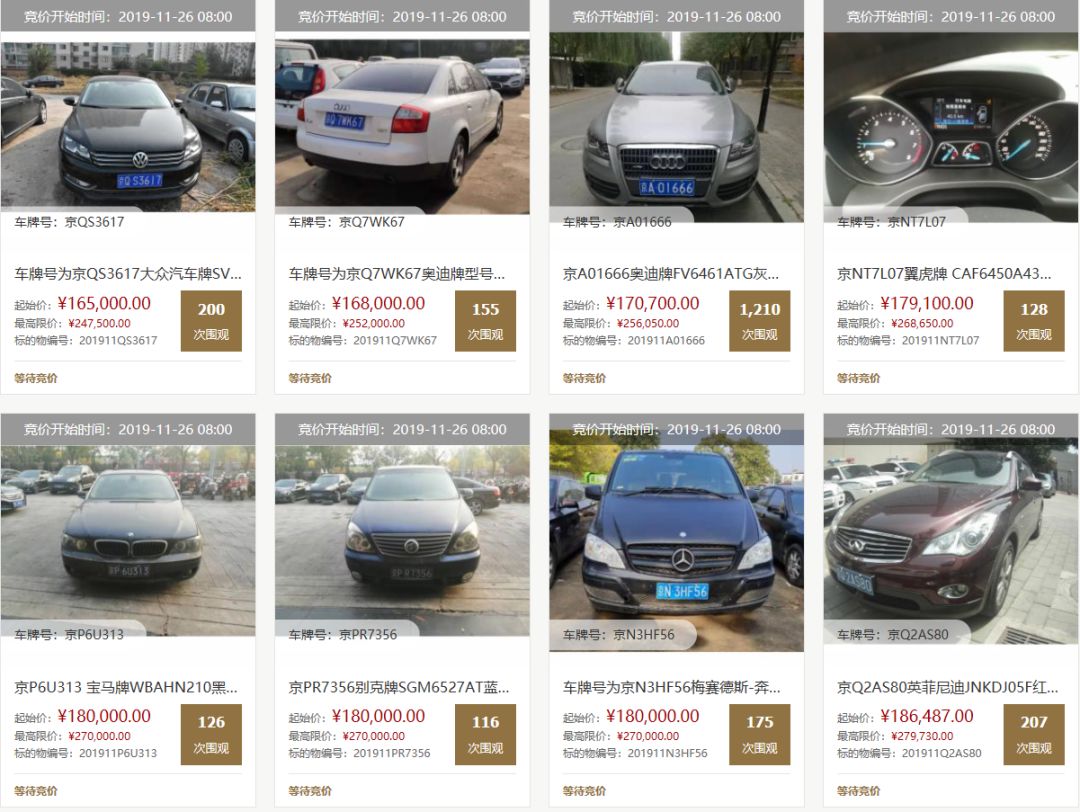Viewport: 1080px width, 812px height.
Task: Click listing title 京NT7L07翼虎牌 CAF6450A43...
Action: (944, 274)
